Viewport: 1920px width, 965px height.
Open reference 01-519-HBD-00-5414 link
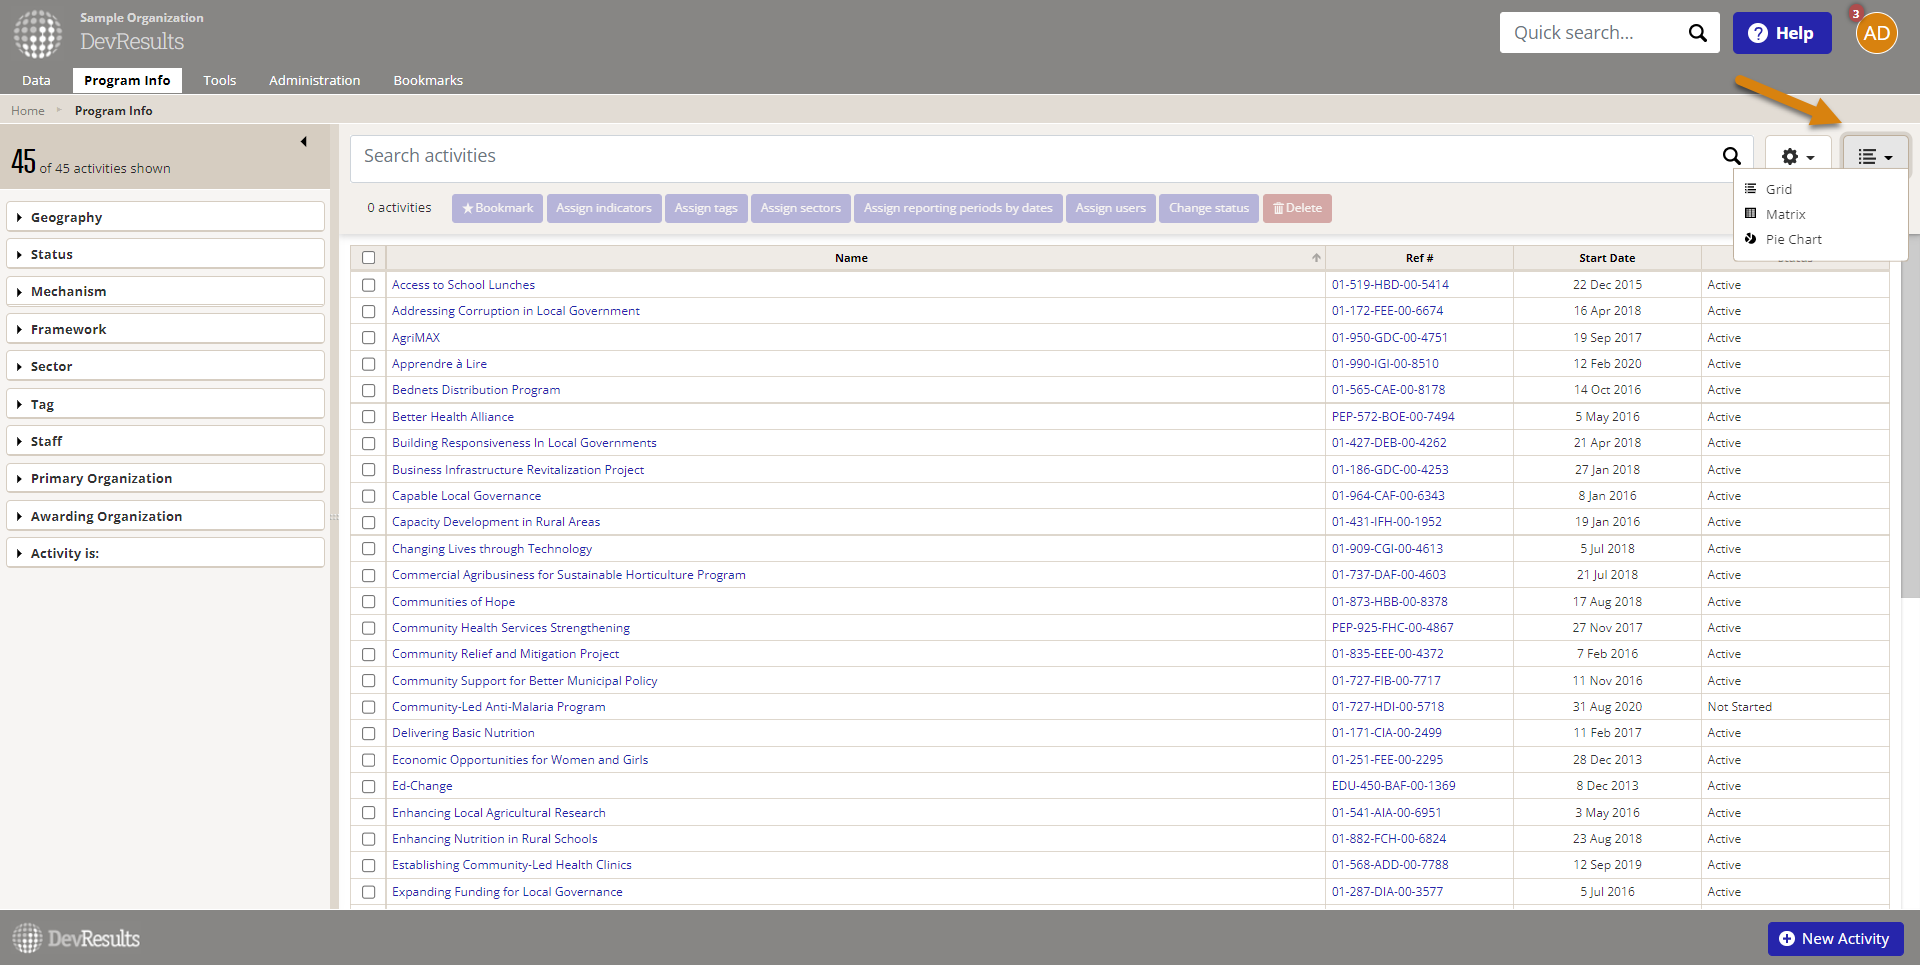pos(1390,285)
